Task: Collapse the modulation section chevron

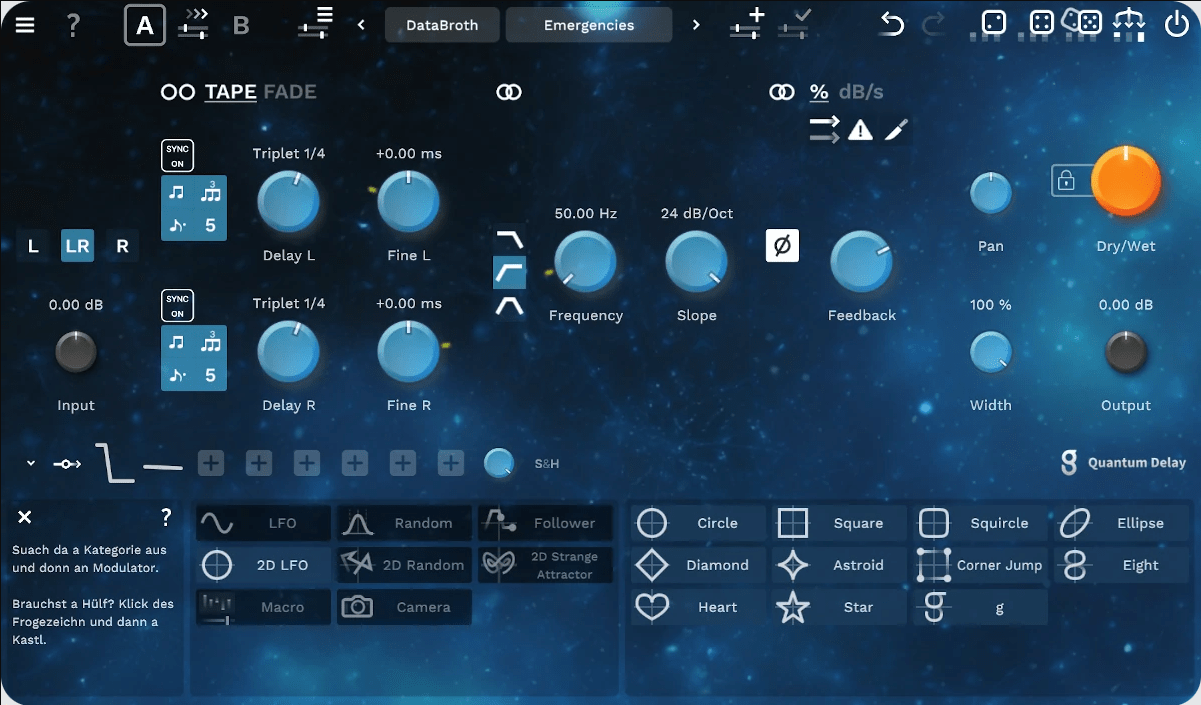Action: pyautogui.click(x=30, y=463)
